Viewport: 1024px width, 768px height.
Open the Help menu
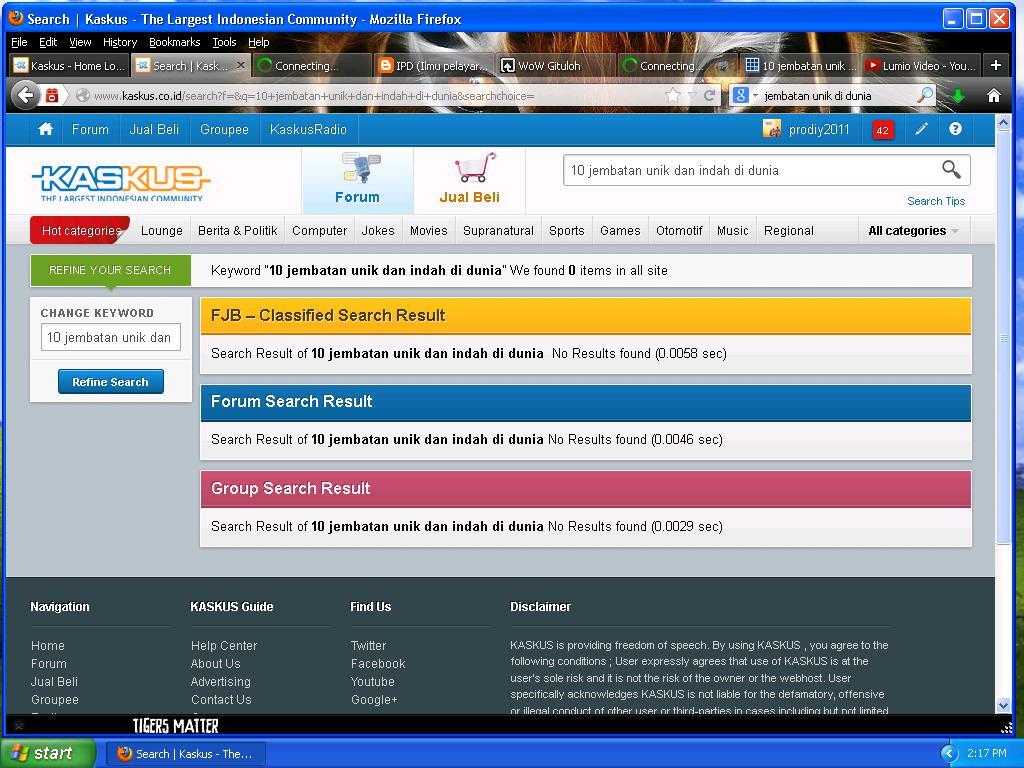pyautogui.click(x=259, y=42)
